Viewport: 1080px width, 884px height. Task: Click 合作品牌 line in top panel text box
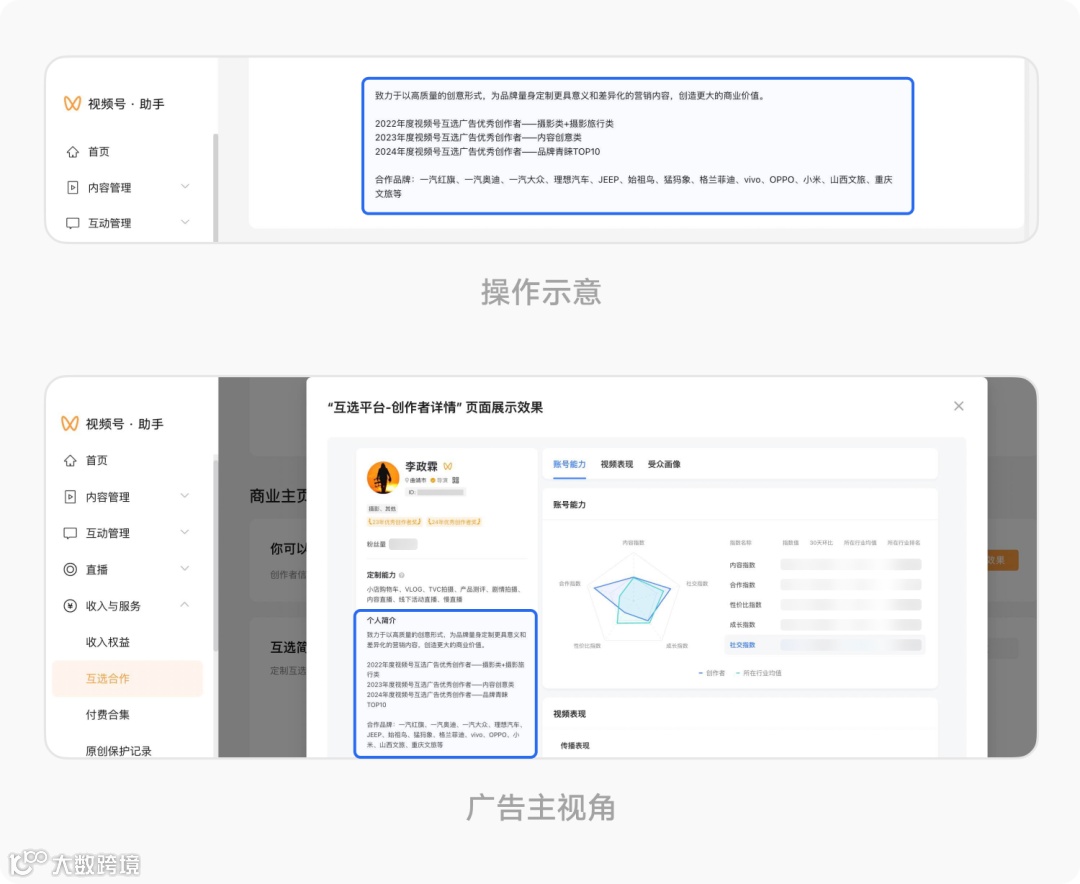point(633,187)
